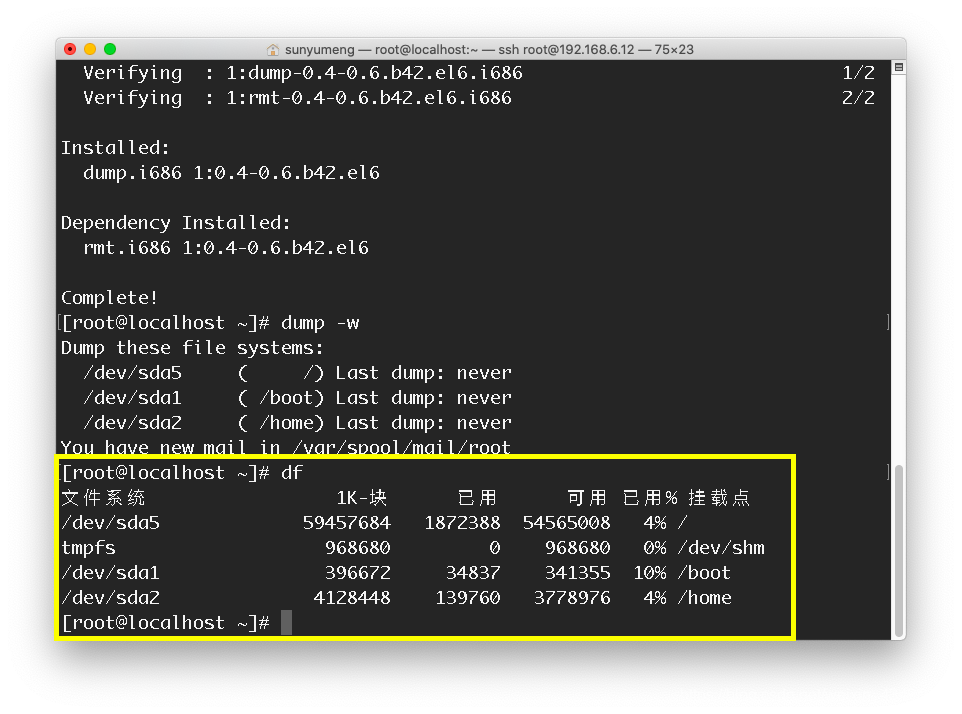The width and height of the screenshot is (962, 714).
Task: Click '968680' size value for tmpfs
Action: click(358, 548)
